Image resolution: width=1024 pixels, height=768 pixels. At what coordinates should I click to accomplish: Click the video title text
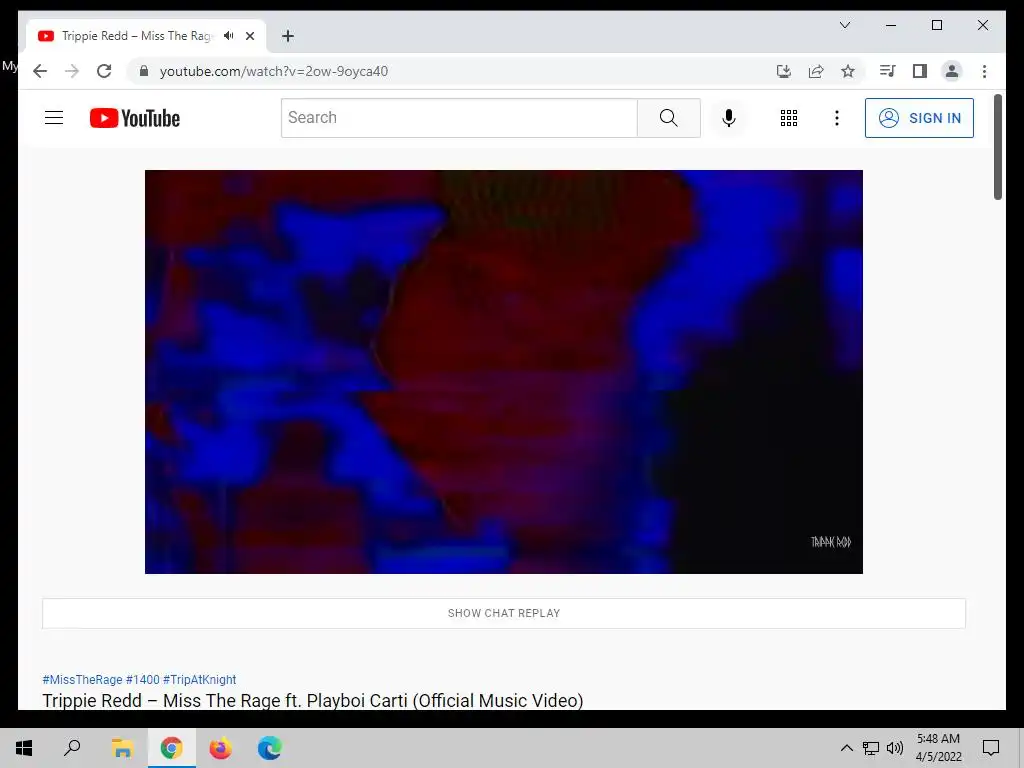click(313, 700)
